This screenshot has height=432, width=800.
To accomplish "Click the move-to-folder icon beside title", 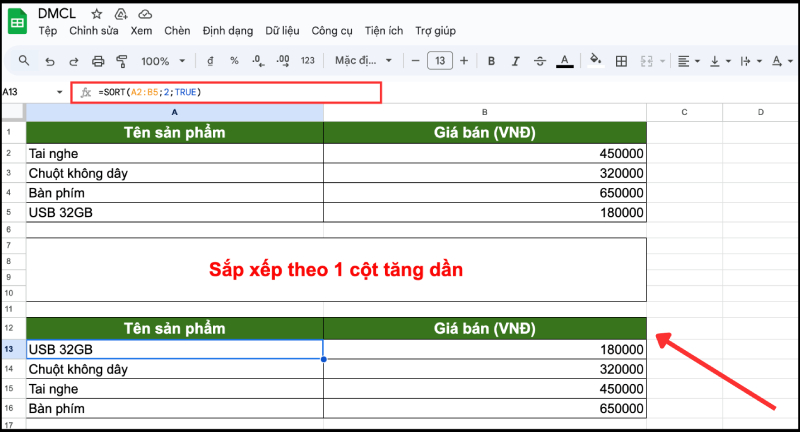I will click(x=121, y=14).
